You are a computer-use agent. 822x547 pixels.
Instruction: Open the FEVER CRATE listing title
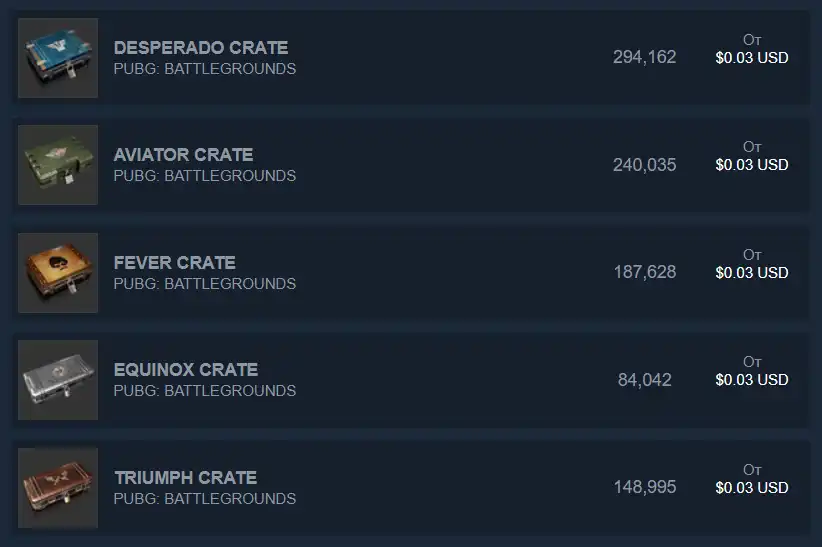175,263
